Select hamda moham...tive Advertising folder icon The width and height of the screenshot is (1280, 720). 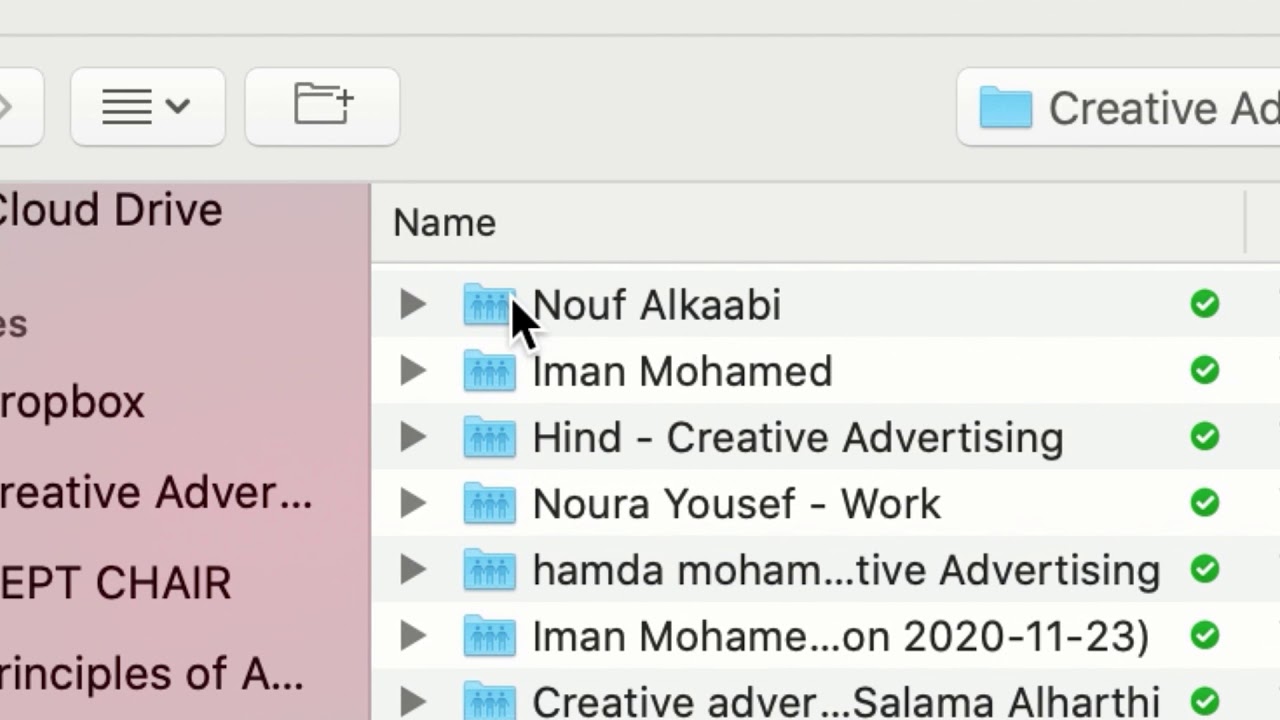click(x=489, y=569)
